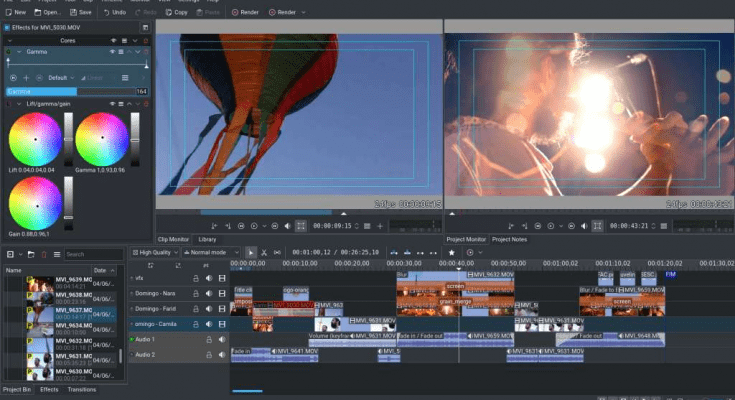
Task: Click the first Render button
Action: pos(245,13)
